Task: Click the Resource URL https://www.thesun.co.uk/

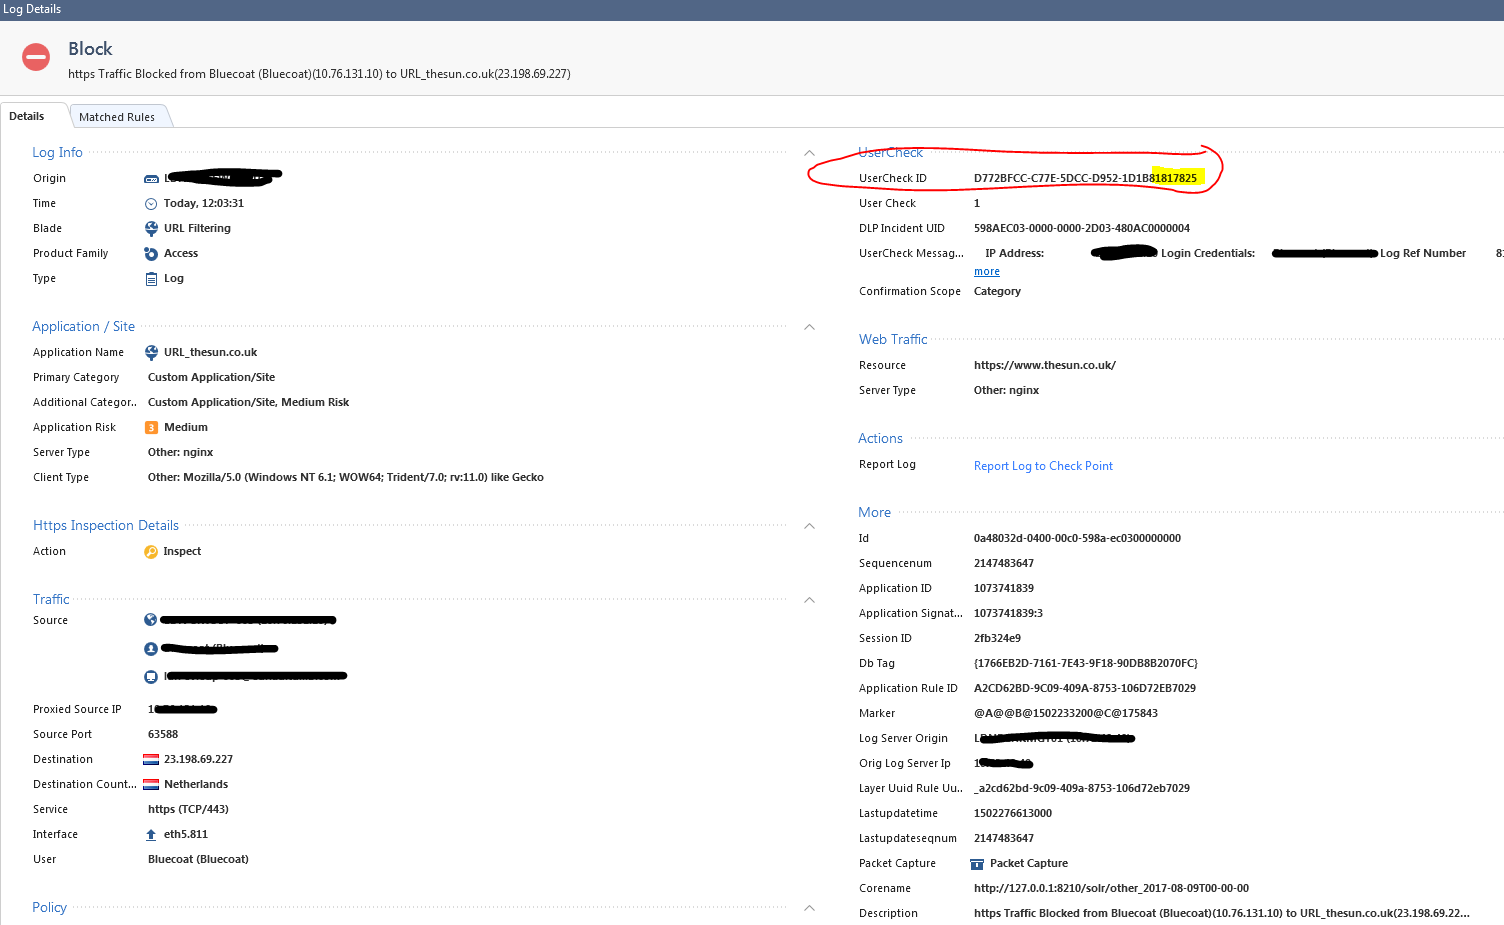Action: (x=1045, y=366)
